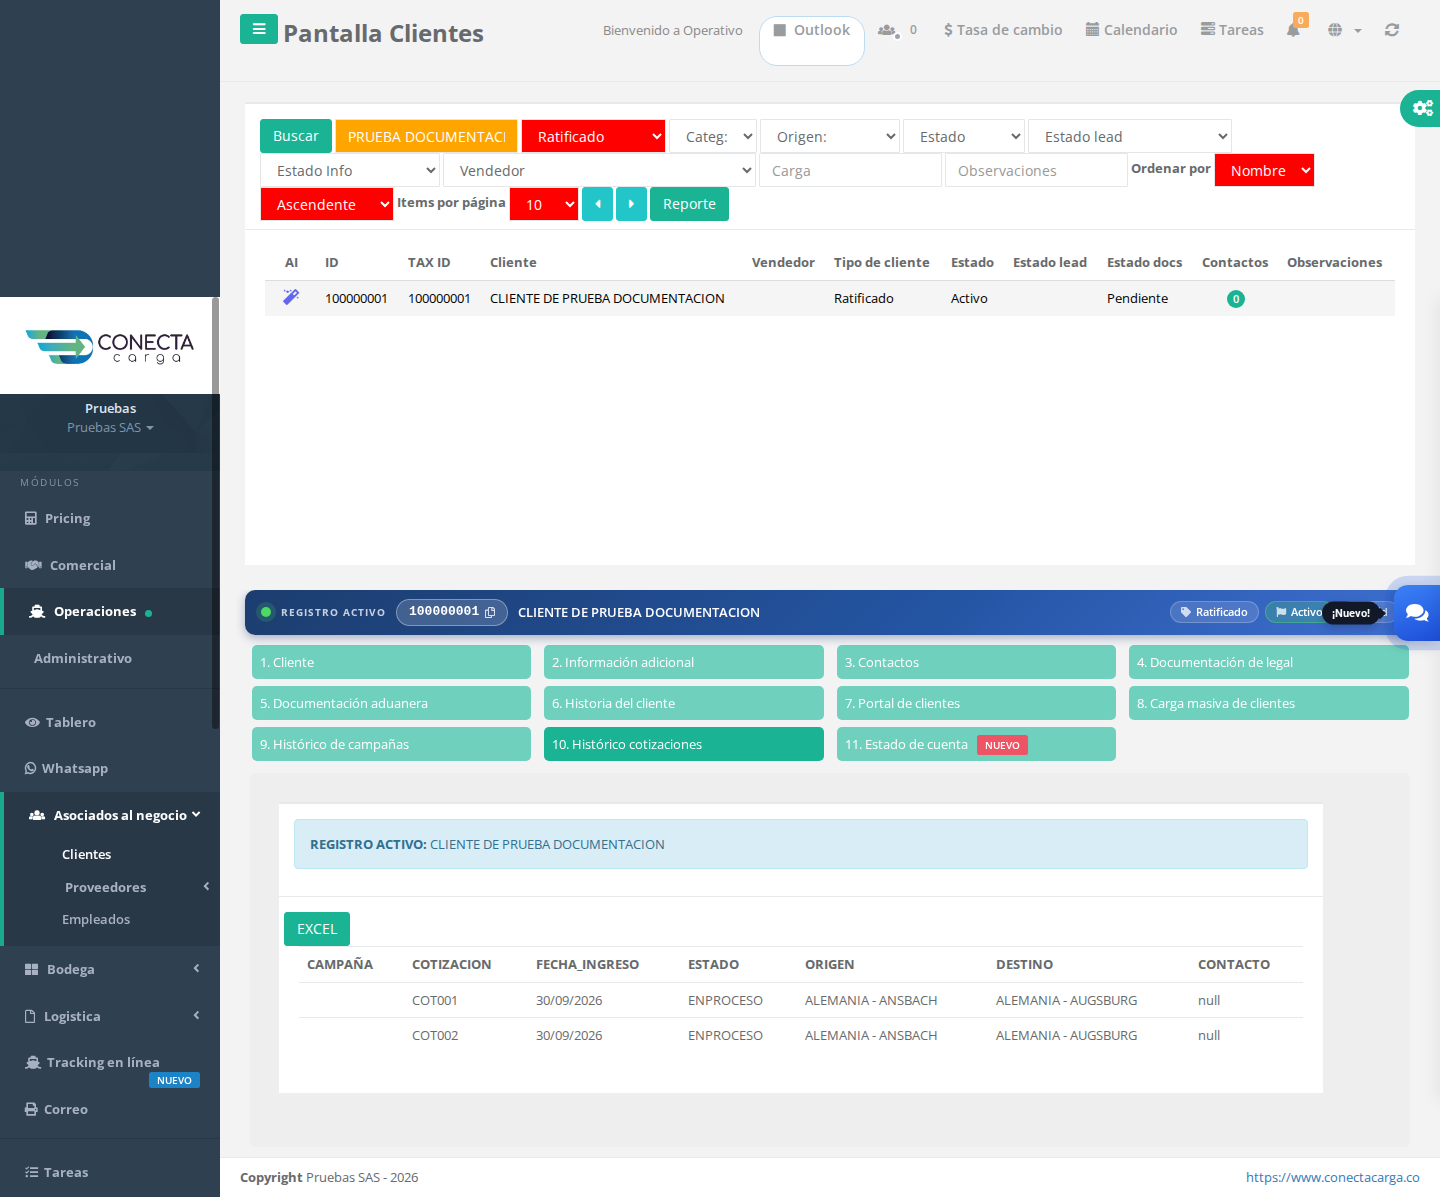Open 4. Documentación de legal tab
1440x1197 pixels.
coord(1268,662)
